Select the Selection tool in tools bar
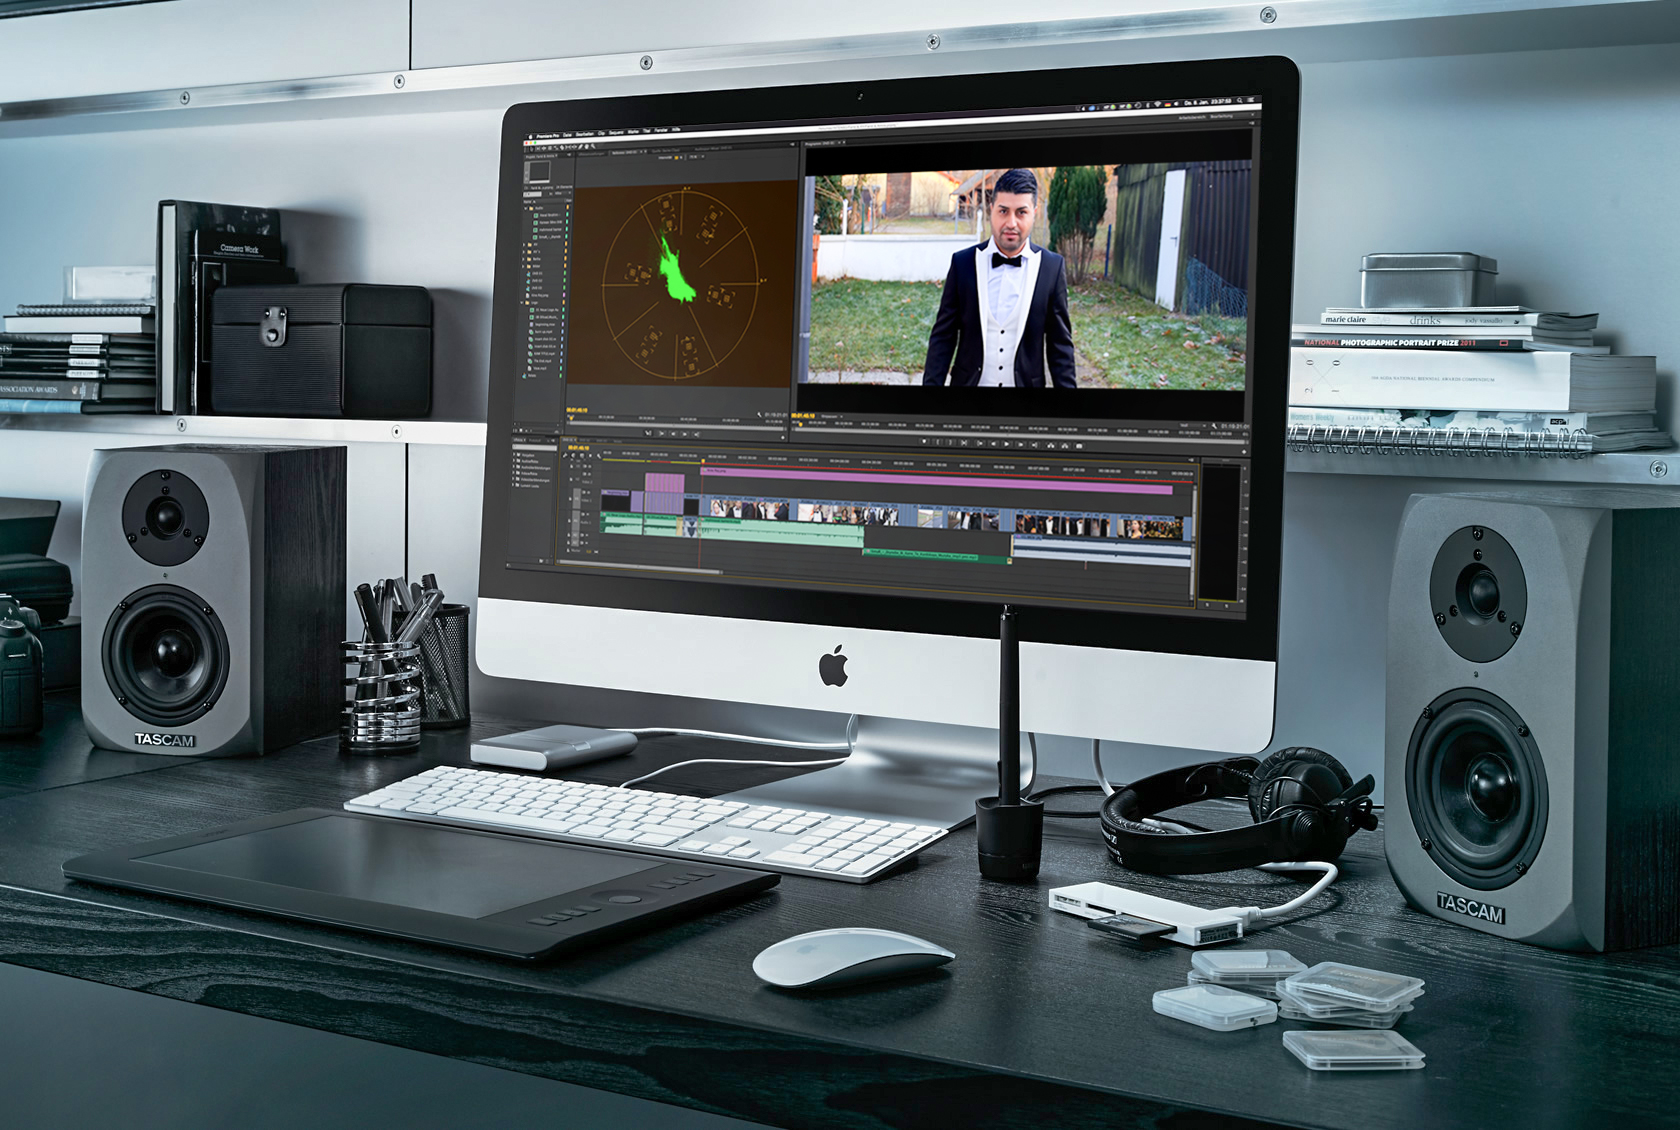Screen dimensions: 1680x1130 tap(532, 149)
